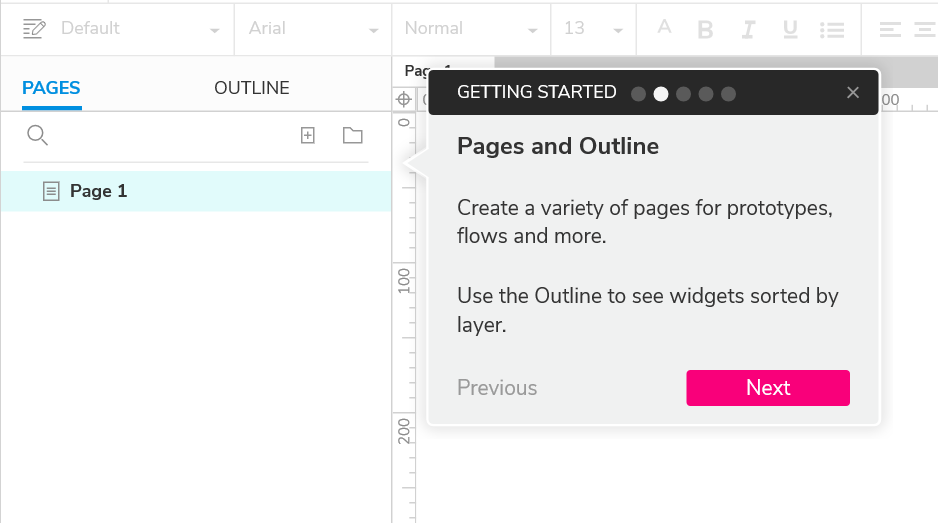Image resolution: width=938 pixels, height=523 pixels.
Task: Click the pink Next button
Action: 768,388
